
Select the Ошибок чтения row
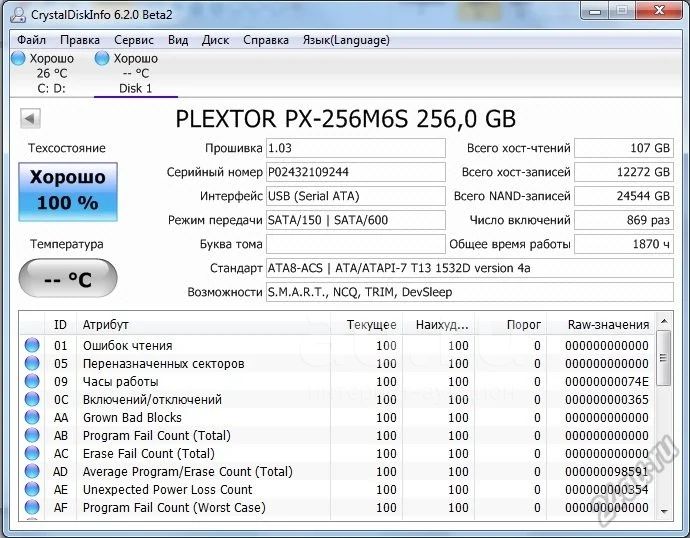(x=337, y=345)
